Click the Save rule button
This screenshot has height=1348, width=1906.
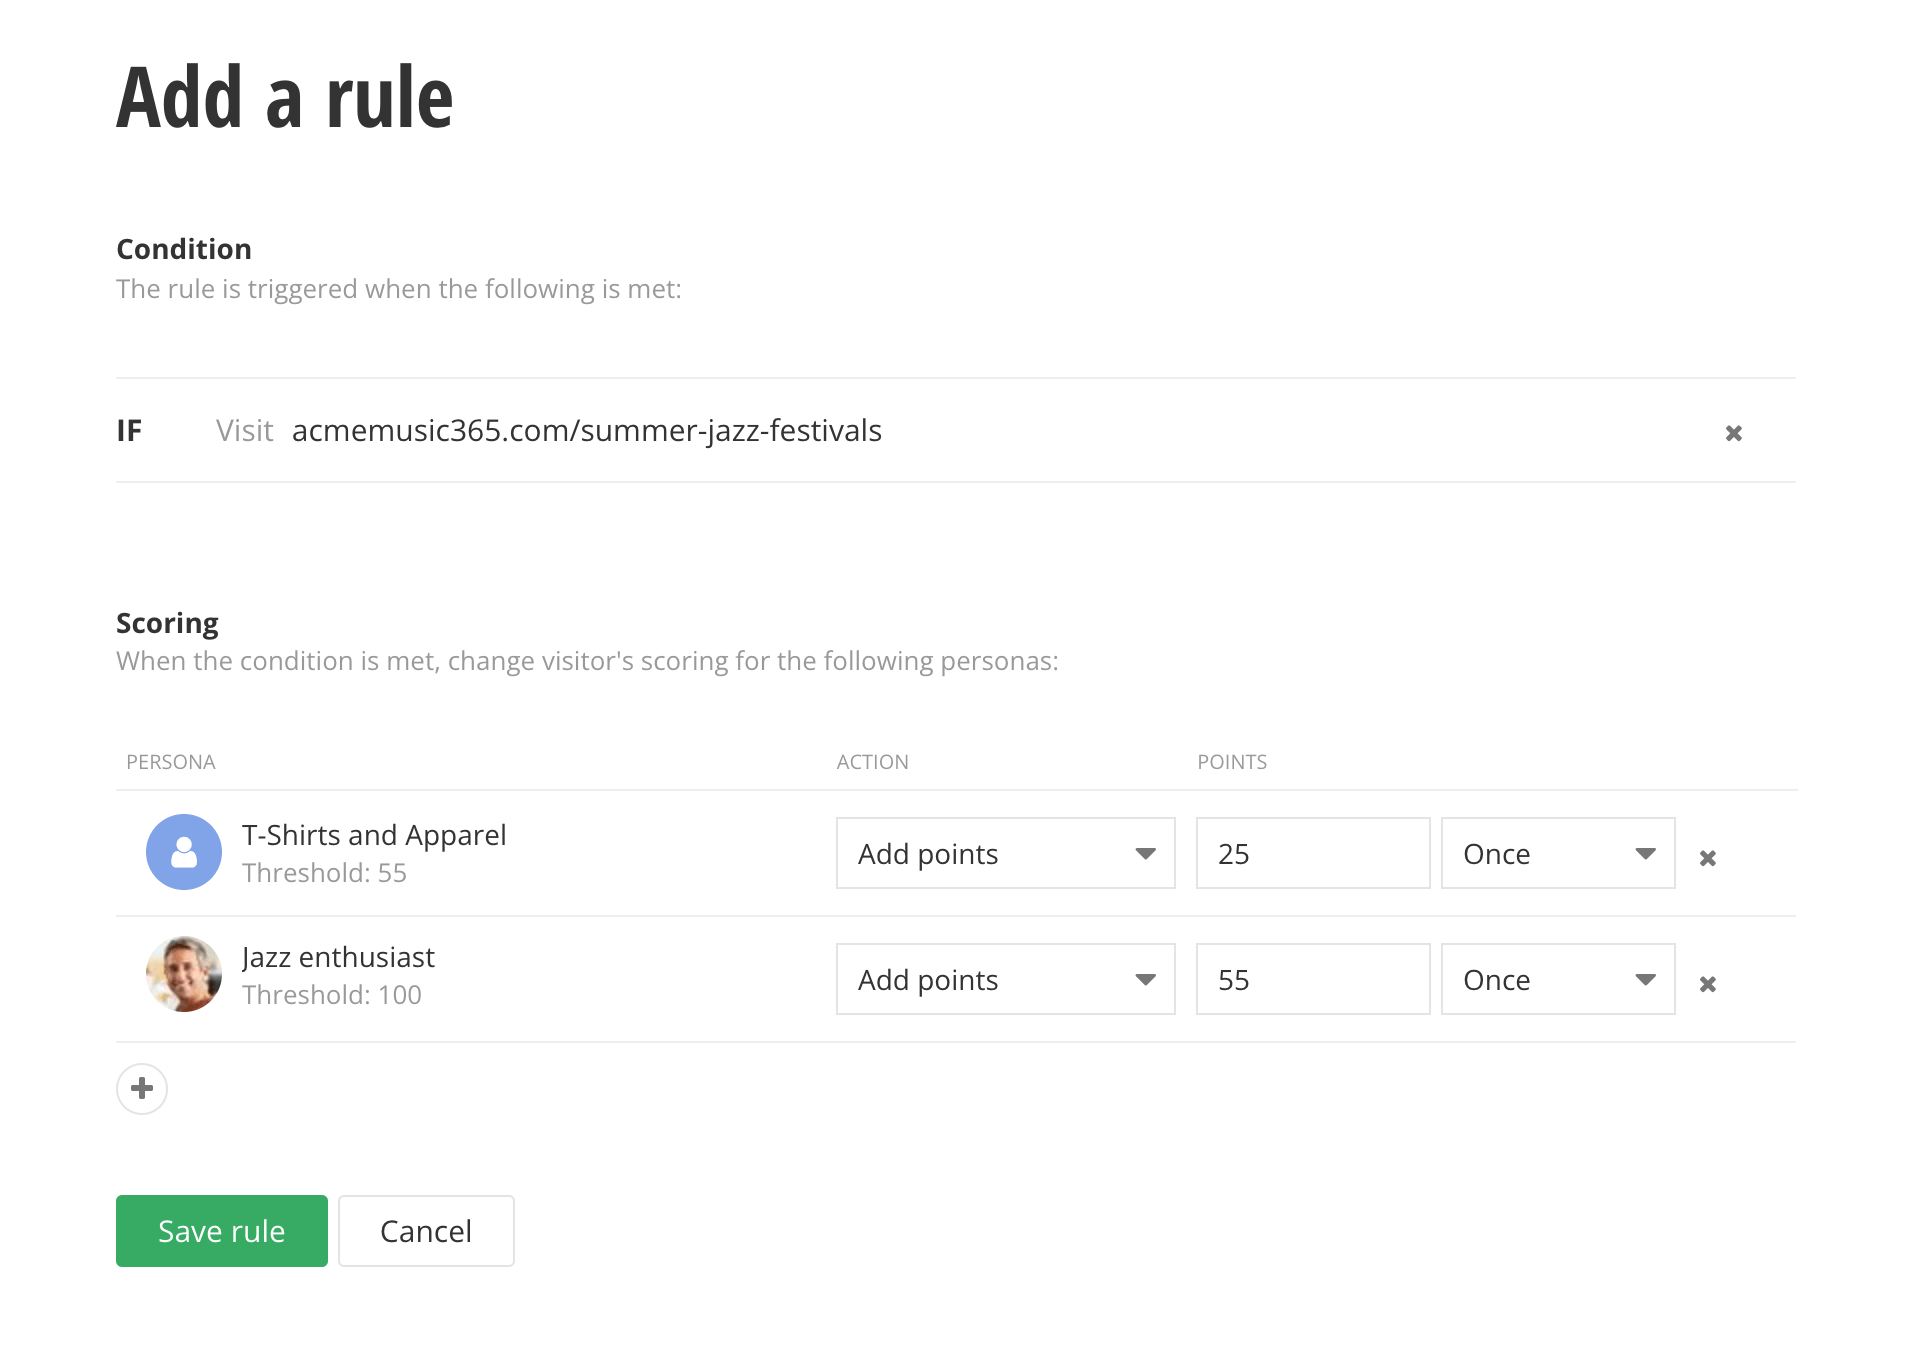pos(222,1231)
